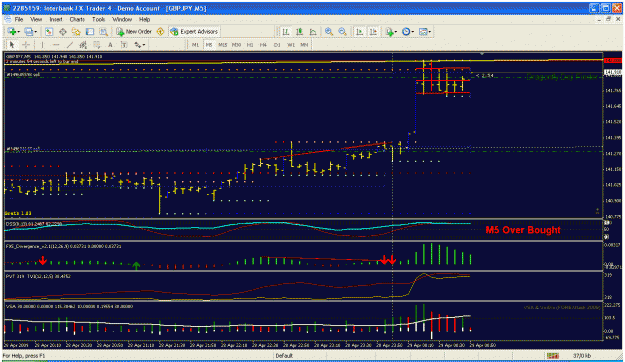Open the Data Window icon
Viewport: 625px width, 362px height.
point(63,31)
